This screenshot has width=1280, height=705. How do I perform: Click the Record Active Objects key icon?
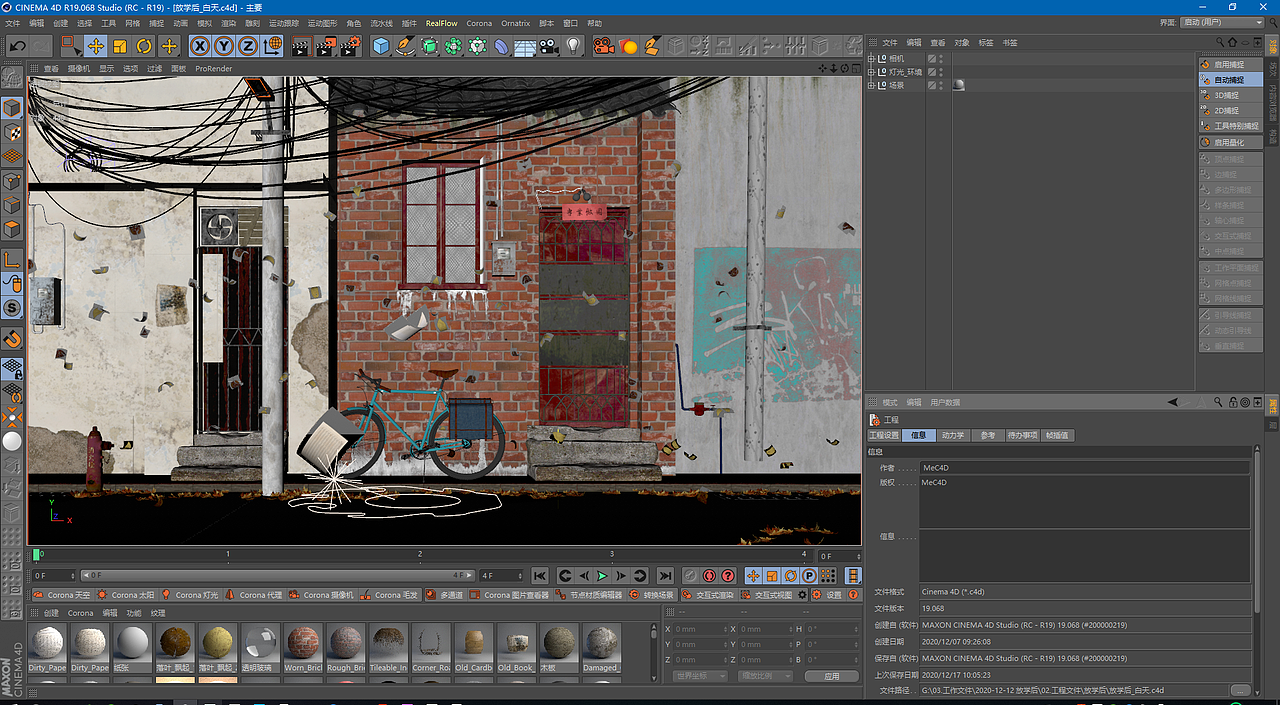click(x=690, y=576)
